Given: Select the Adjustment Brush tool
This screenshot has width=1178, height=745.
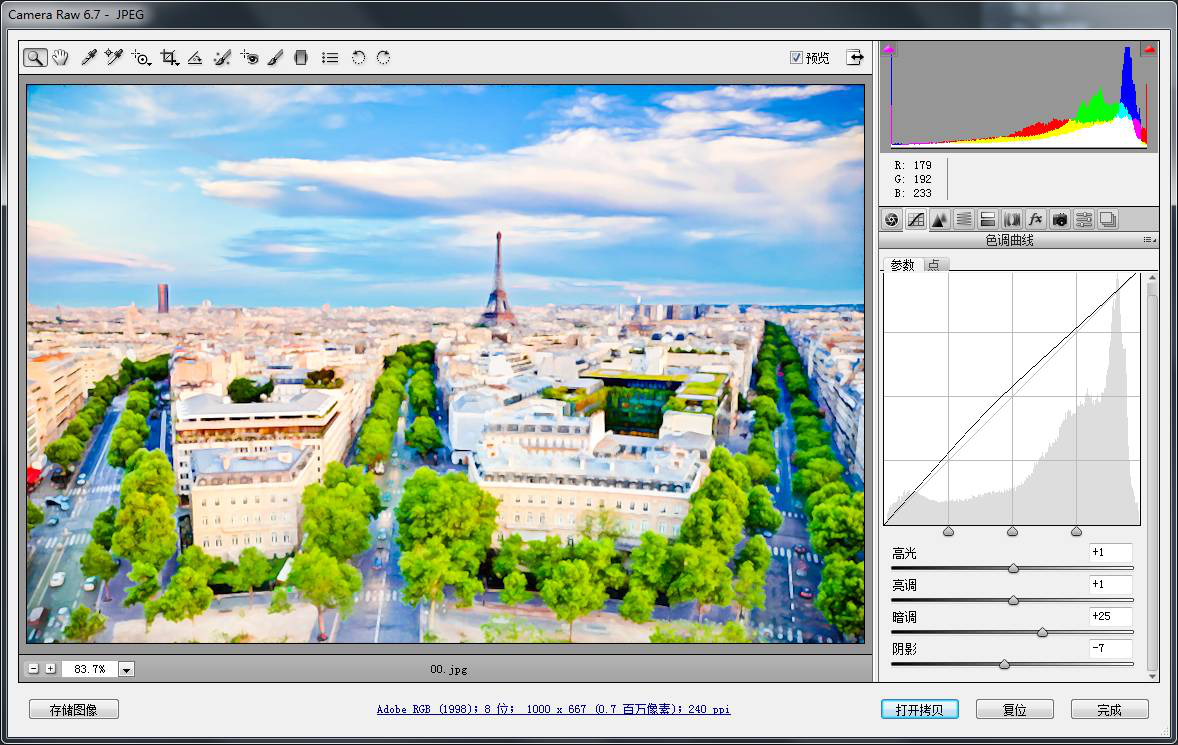Looking at the screenshot, I should coord(275,58).
